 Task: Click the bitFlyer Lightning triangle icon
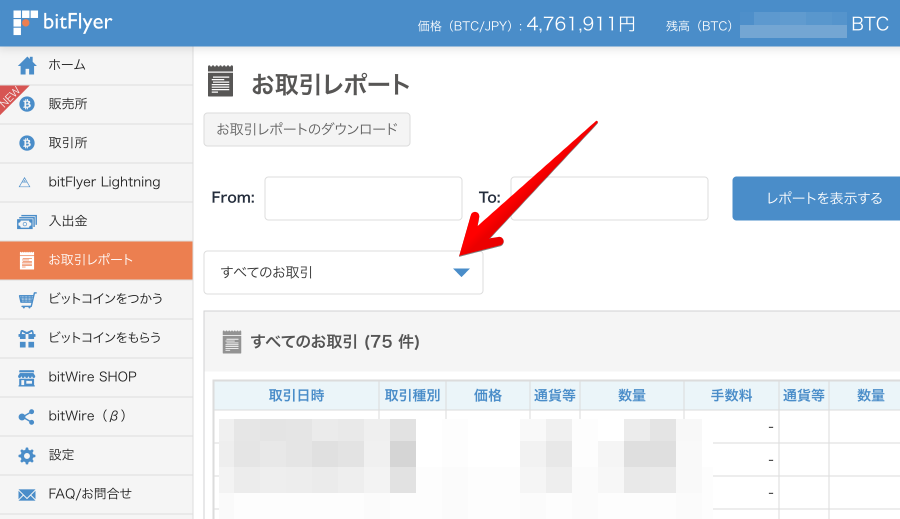tap(25, 183)
